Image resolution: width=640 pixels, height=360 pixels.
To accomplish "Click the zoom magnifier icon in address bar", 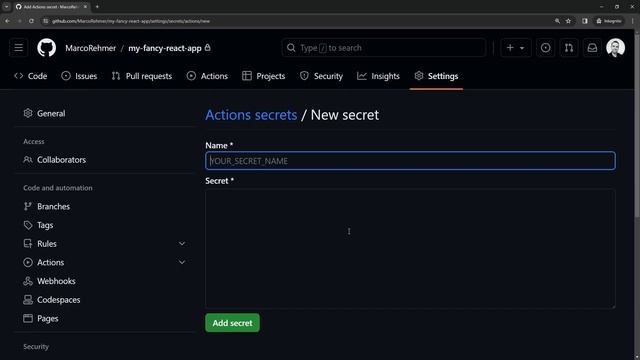I will (557, 21).
